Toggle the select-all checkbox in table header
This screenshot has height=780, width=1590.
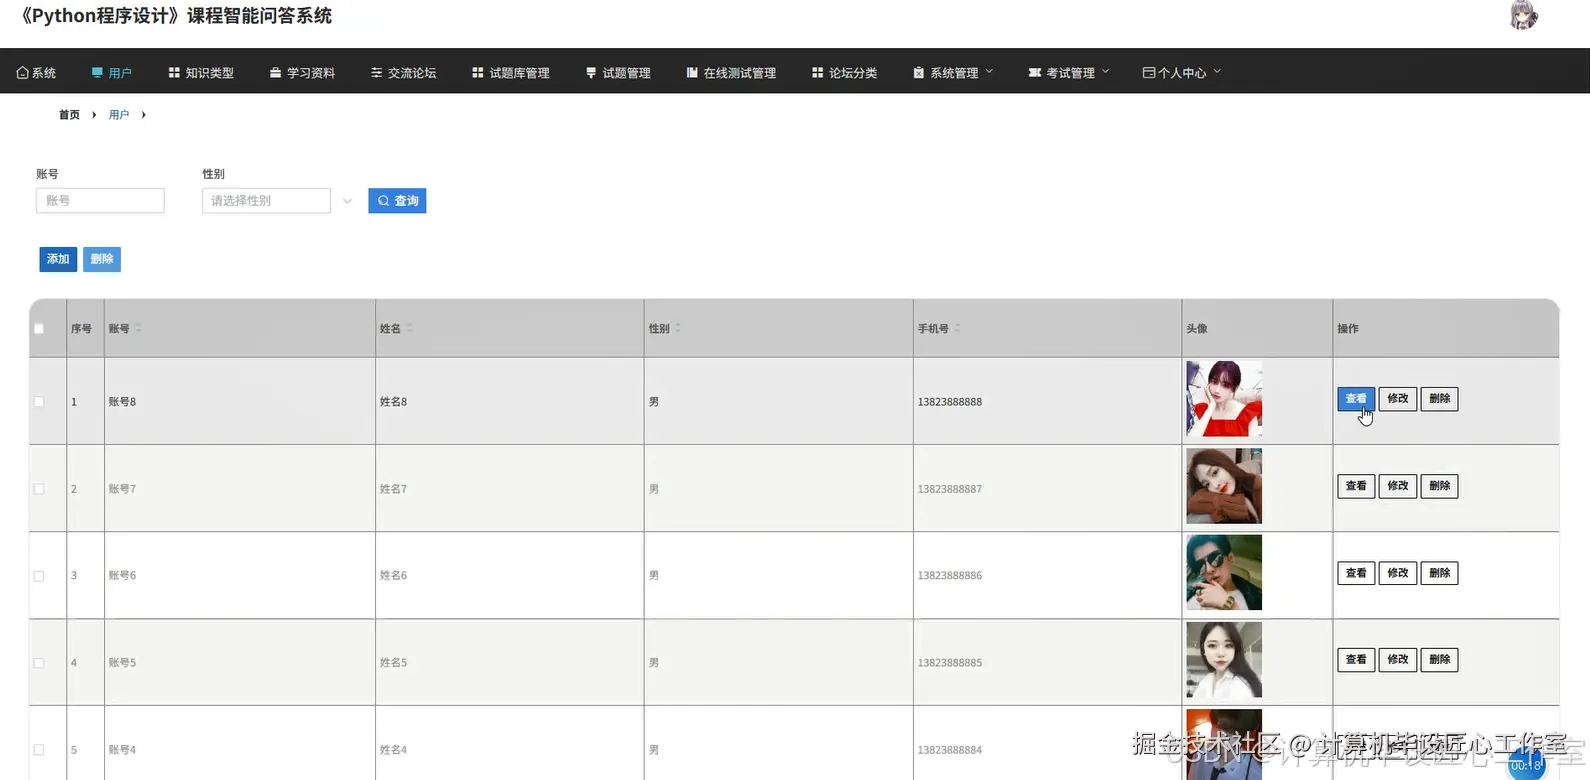39,329
